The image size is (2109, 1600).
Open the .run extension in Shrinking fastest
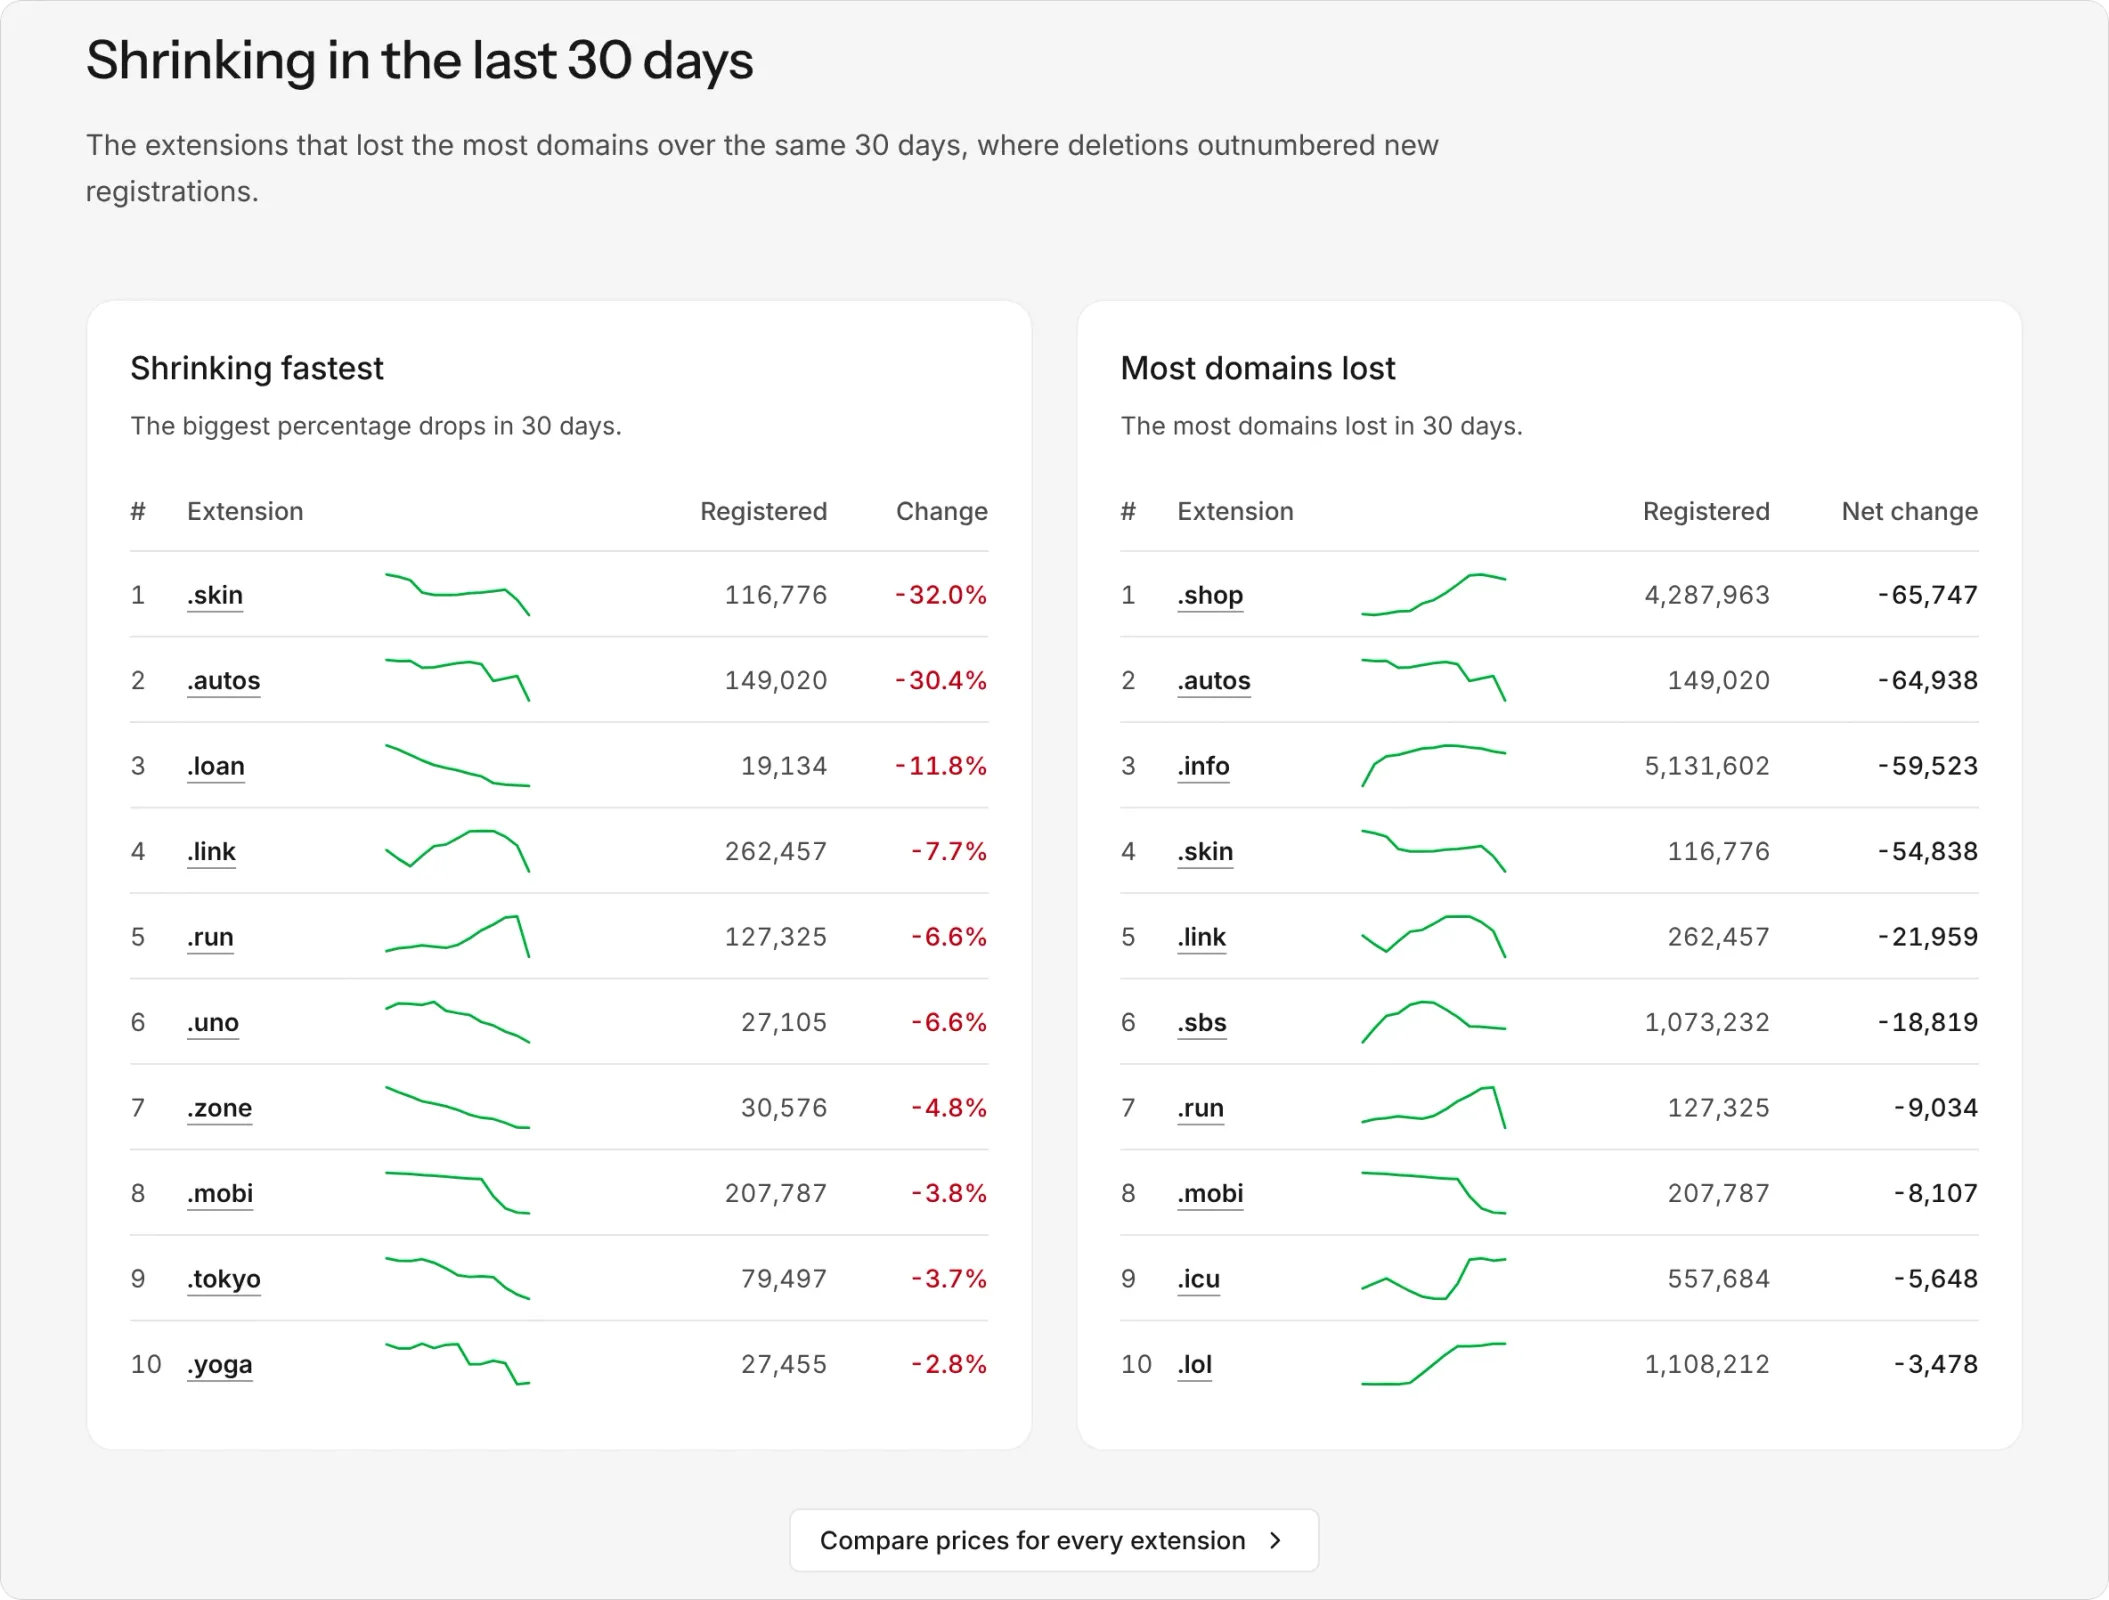210,937
